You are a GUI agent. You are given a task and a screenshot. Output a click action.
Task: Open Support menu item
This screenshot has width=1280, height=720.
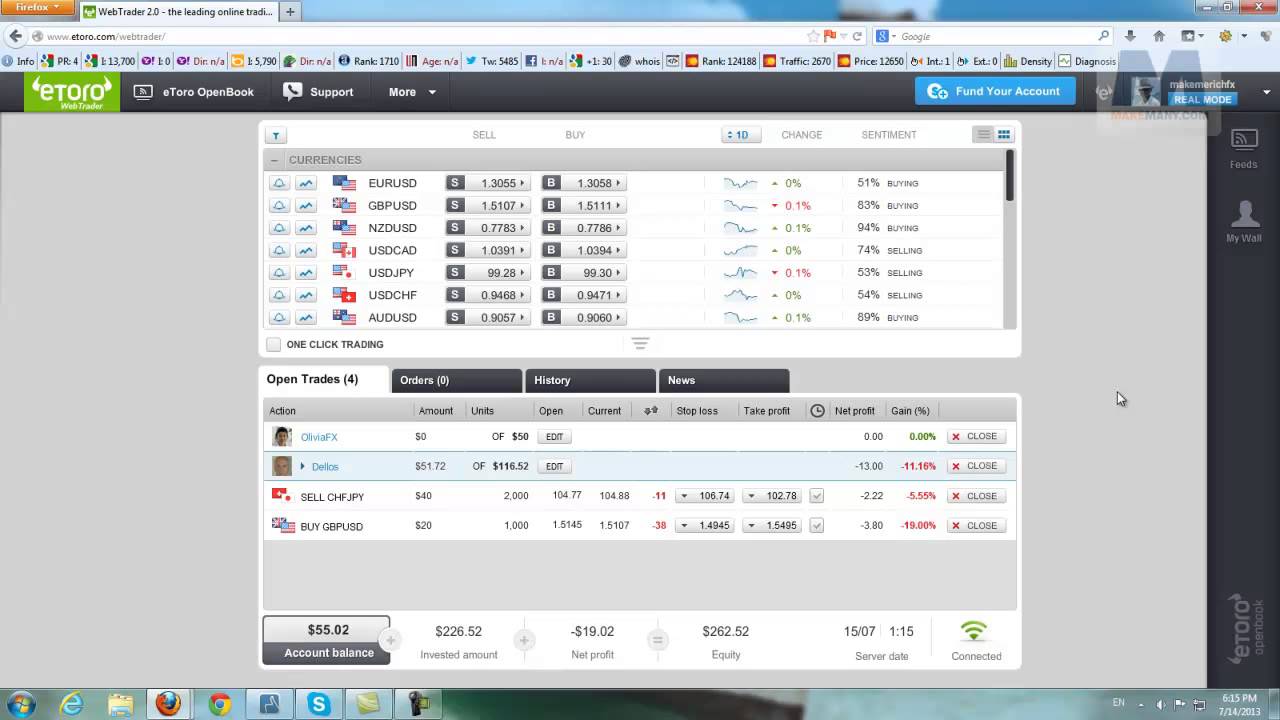point(318,92)
